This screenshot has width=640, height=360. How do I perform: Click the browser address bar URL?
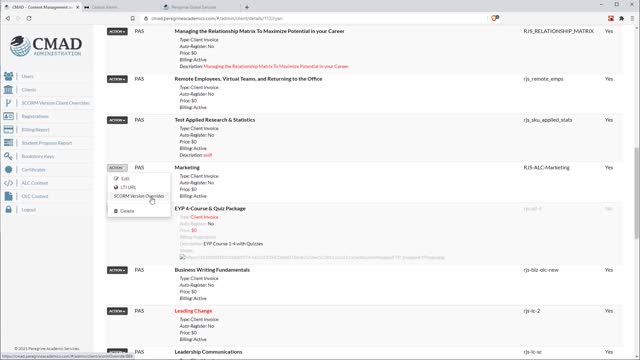pos(216,18)
